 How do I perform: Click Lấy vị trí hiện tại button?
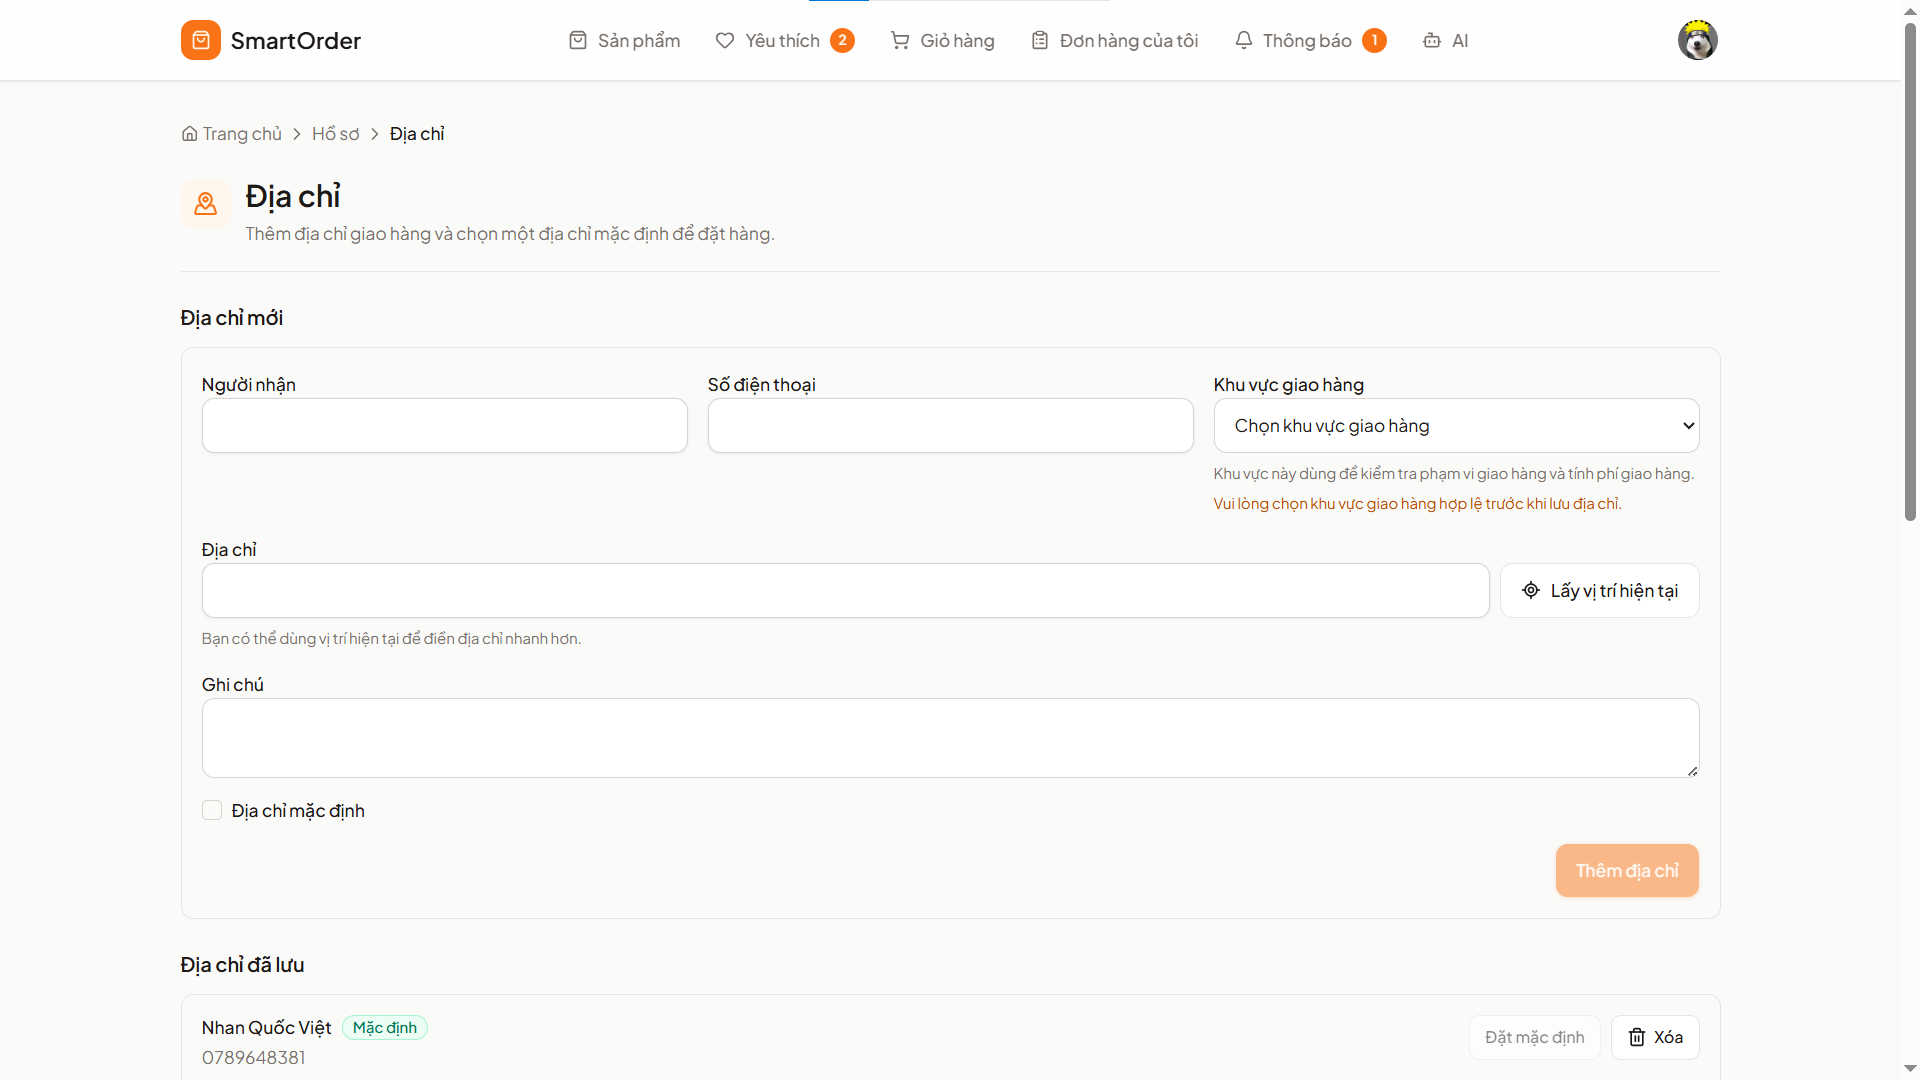click(1599, 591)
